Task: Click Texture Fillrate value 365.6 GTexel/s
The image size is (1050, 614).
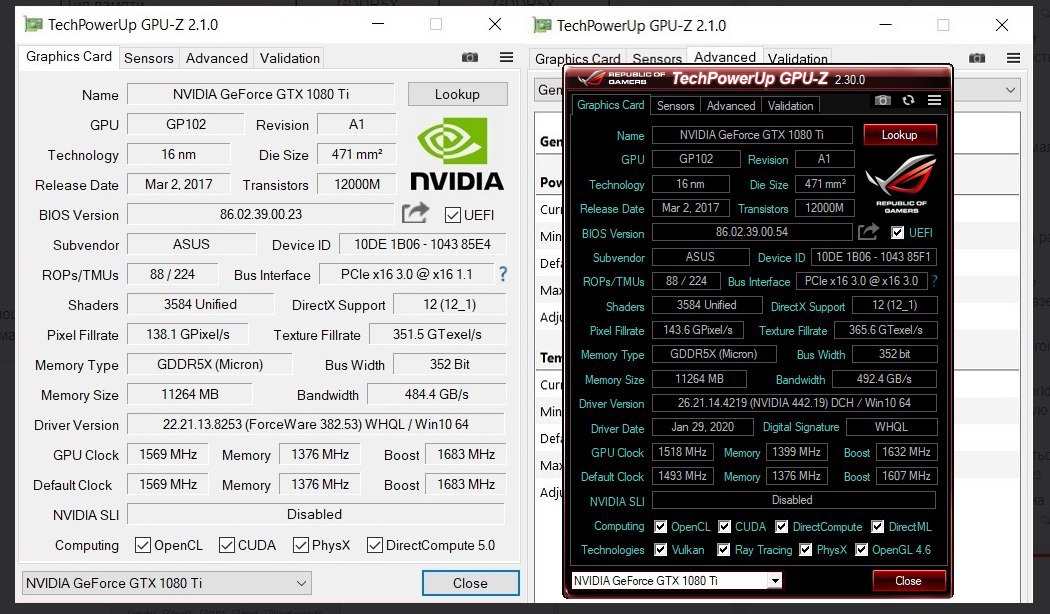Action: pyautogui.click(x=885, y=330)
